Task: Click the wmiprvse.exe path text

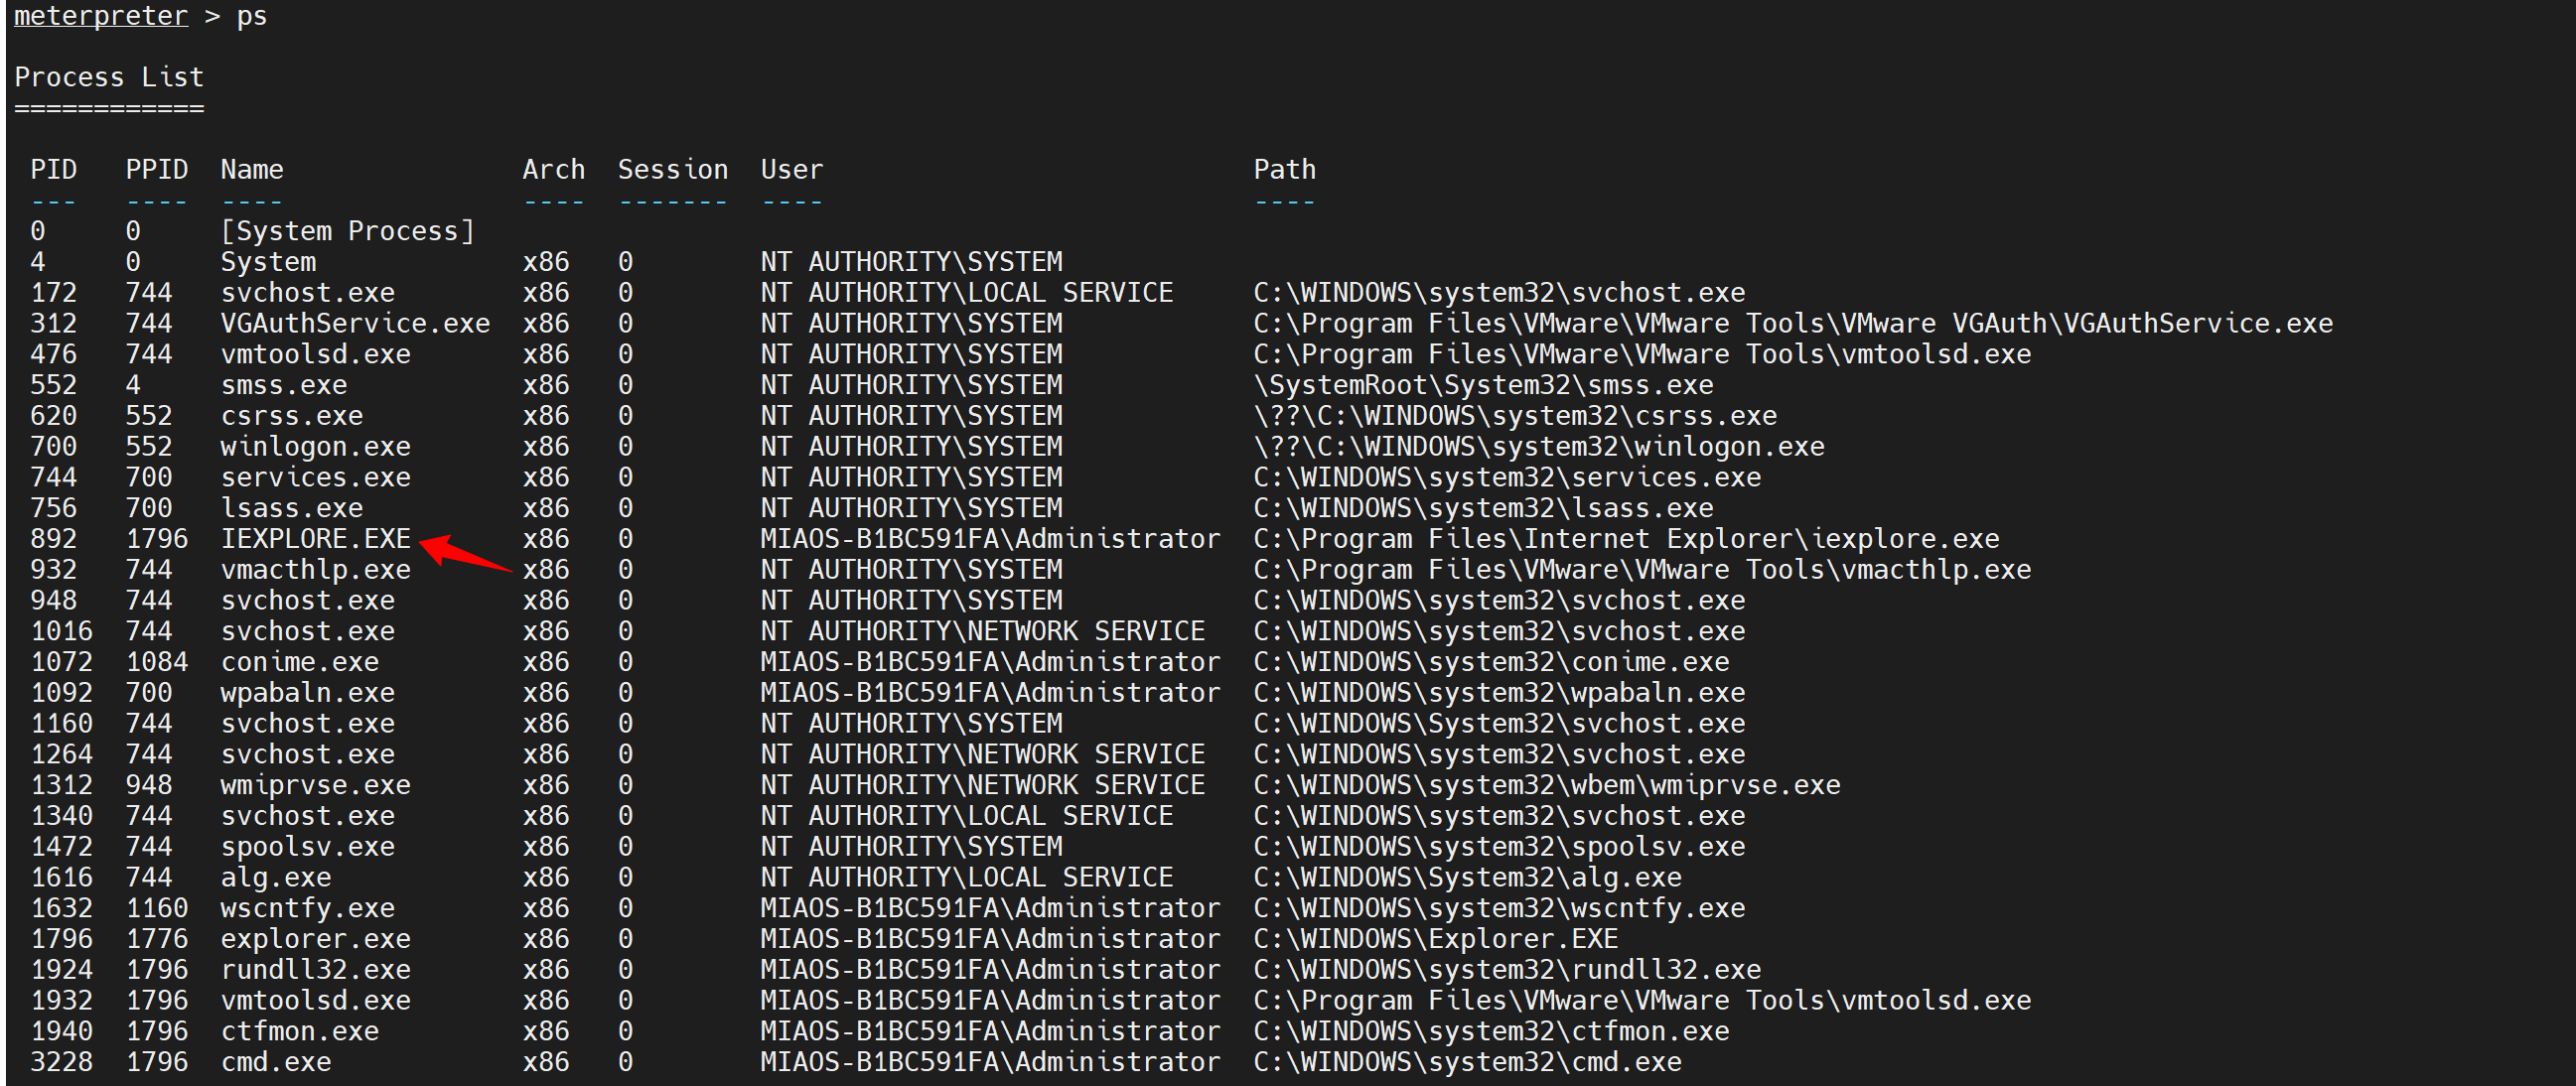Action: (x=1546, y=784)
